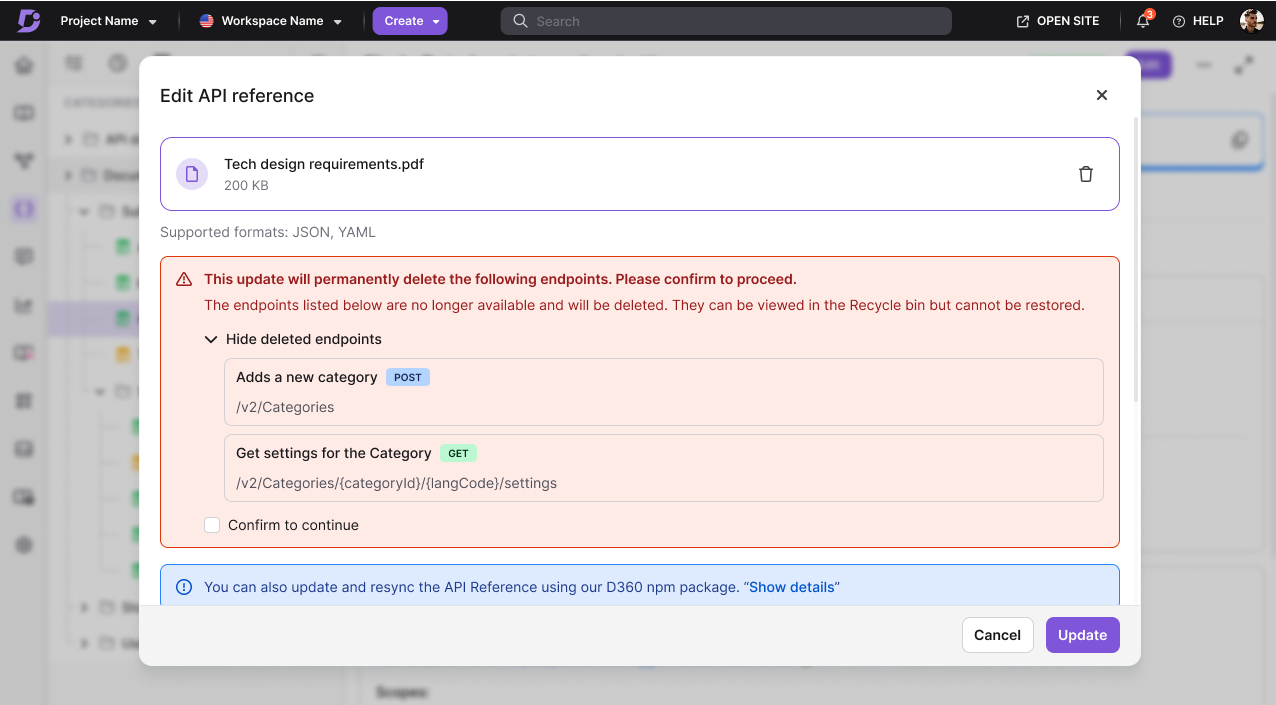Close the Edit API reference dialog
The image size is (1276, 705).
(x=1102, y=95)
